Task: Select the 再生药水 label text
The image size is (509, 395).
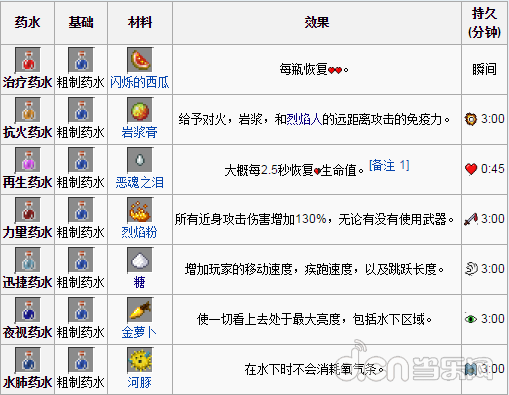Action: [27, 182]
